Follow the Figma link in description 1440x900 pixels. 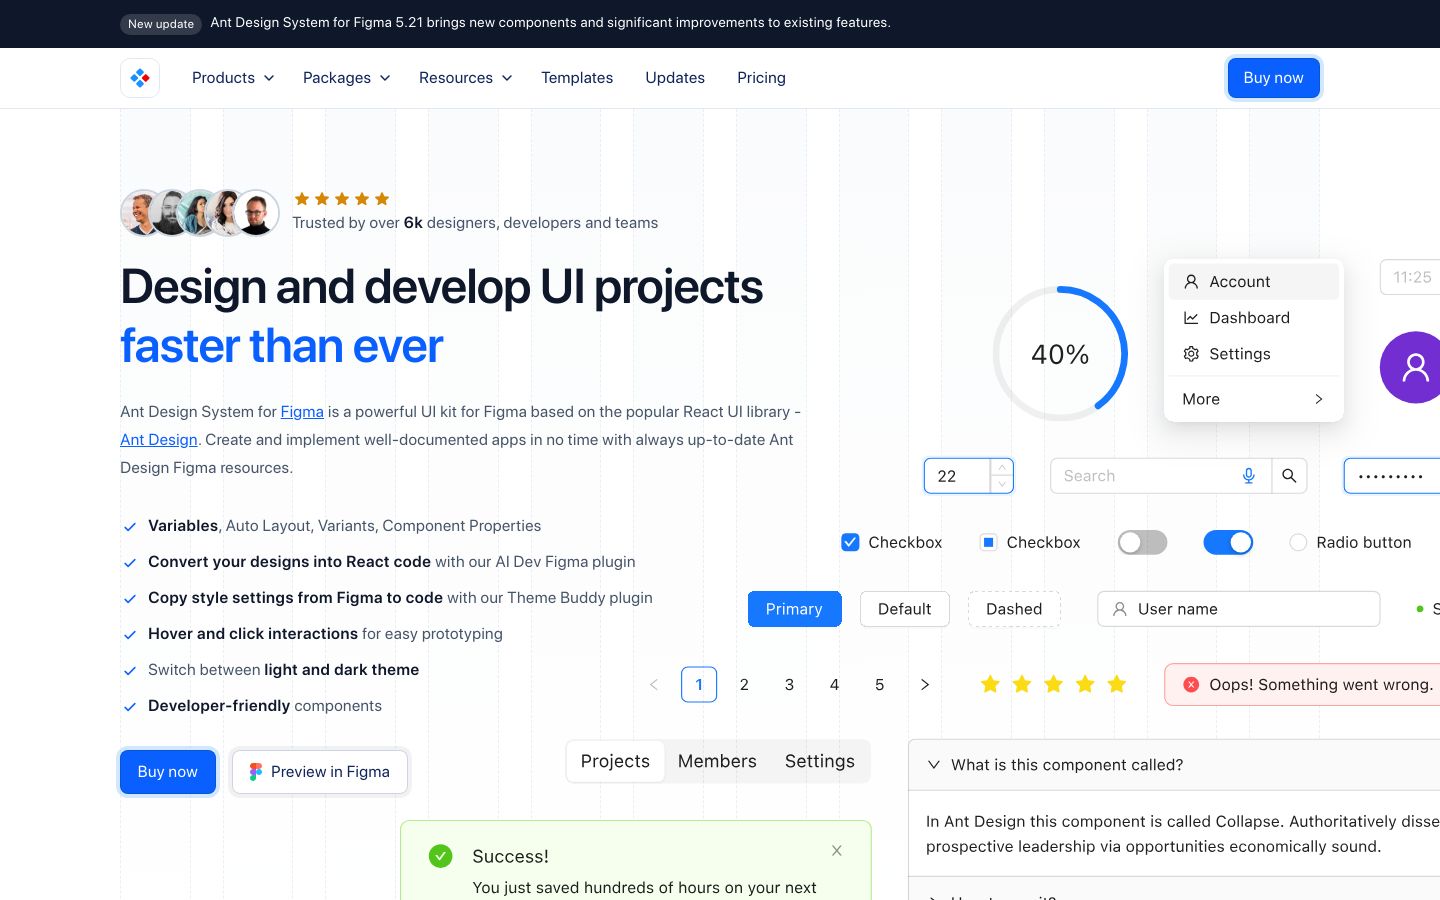point(302,412)
